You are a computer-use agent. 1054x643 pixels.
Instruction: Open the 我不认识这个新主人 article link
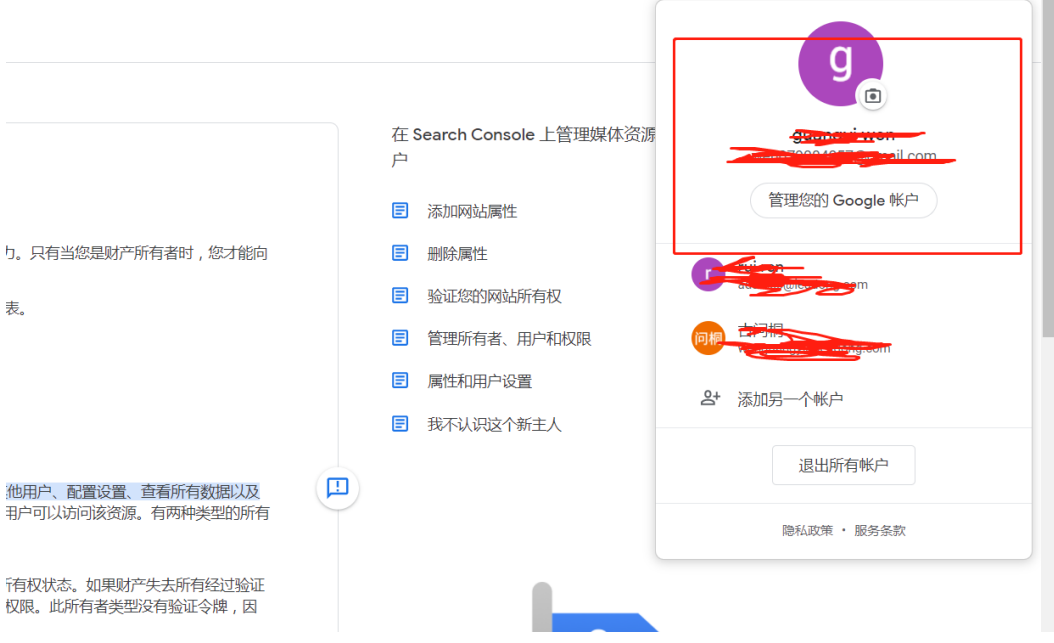click(494, 424)
